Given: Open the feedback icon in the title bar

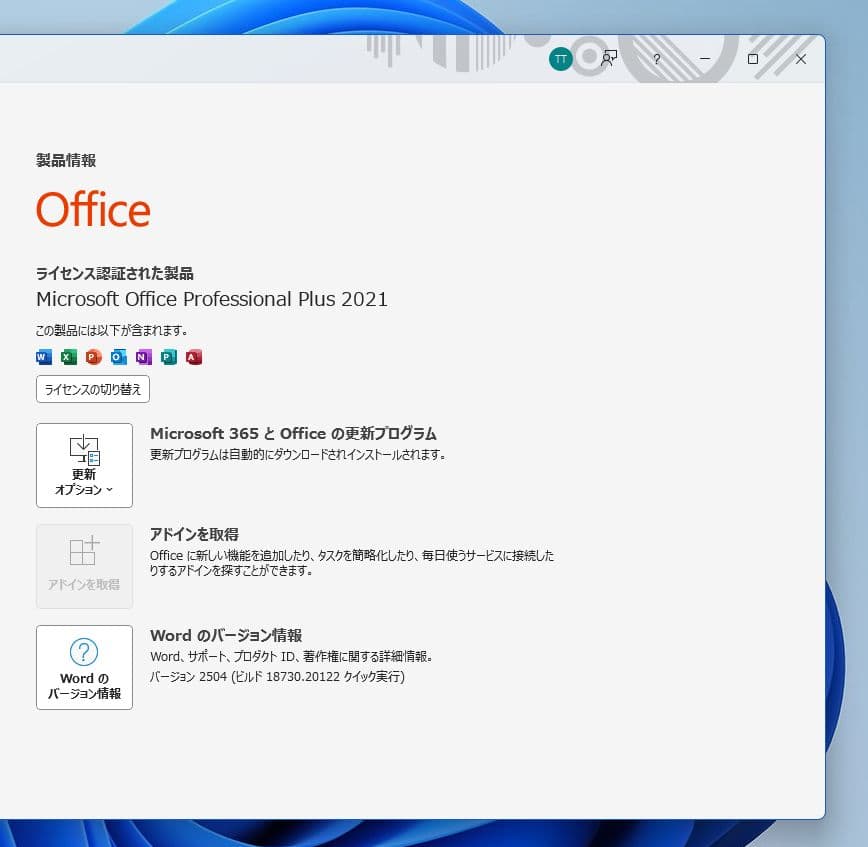Looking at the screenshot, I should tap(608, 59).
